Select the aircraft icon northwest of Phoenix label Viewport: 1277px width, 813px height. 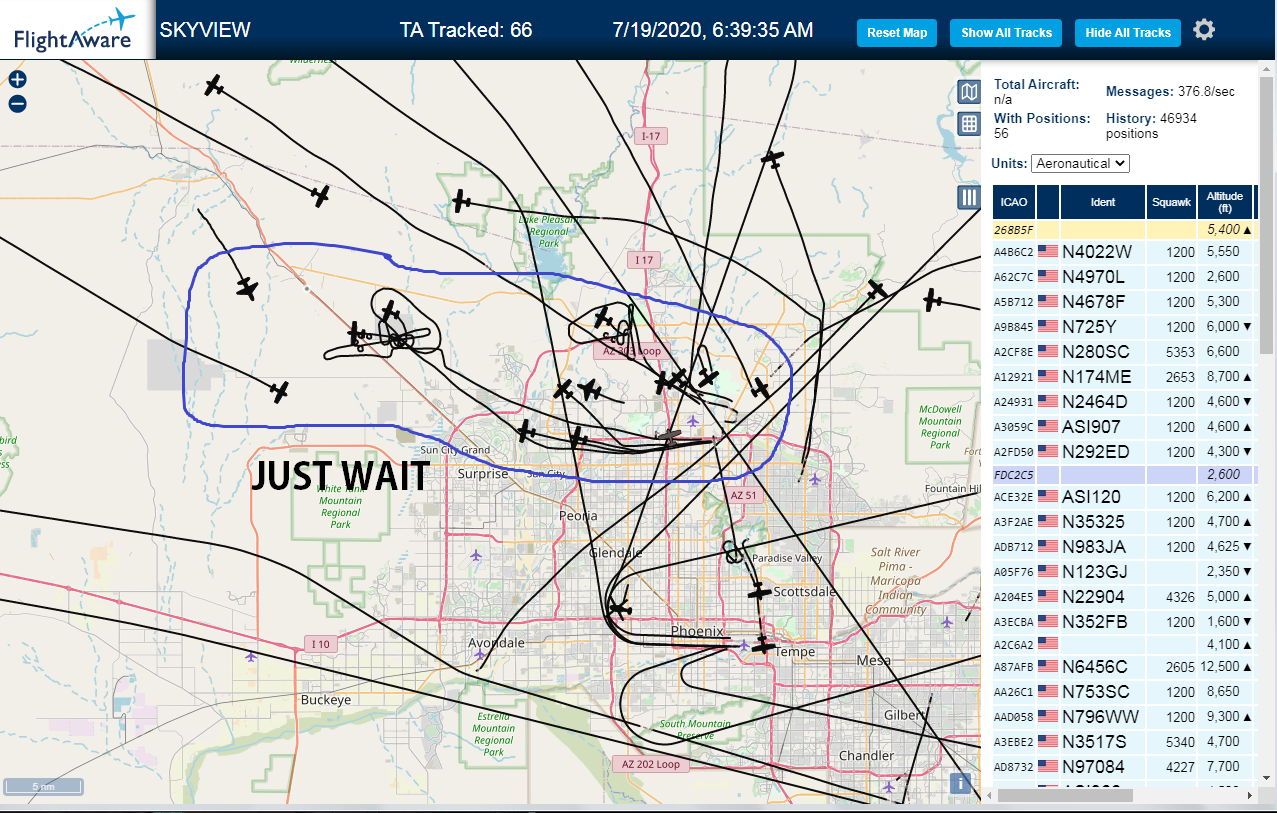[x=620, y=608]
